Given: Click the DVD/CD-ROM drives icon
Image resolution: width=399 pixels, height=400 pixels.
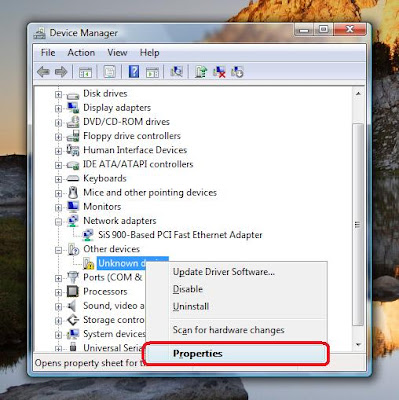Looking at the screenshot, I should tap(73, 122).
